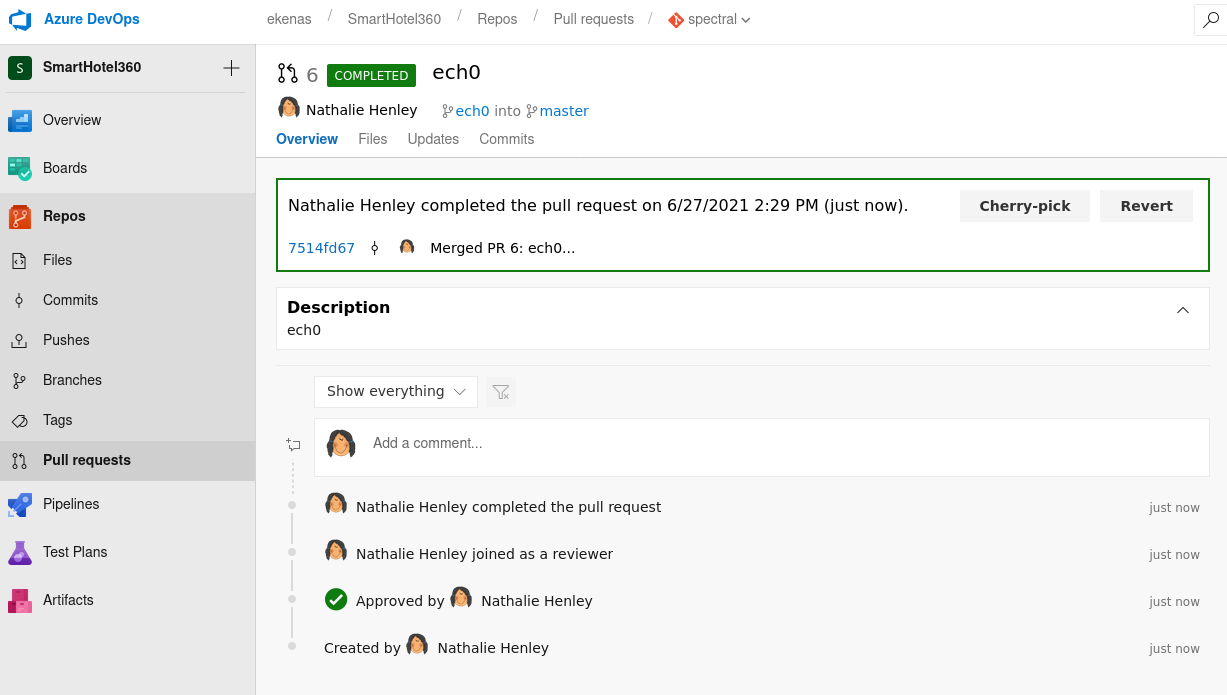Click the Repos sidebar icon
Viewport: 1227px width, 695px height.
[x=20, y=216]
